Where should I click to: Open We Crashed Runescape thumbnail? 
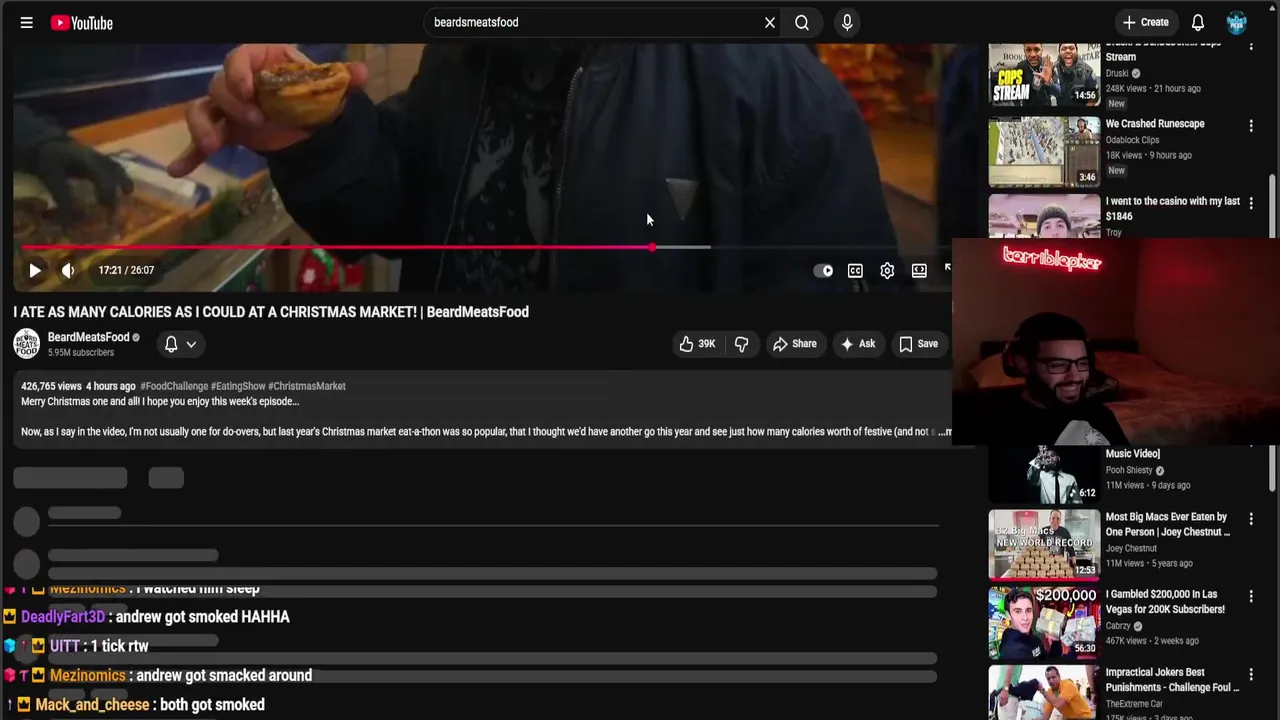pos(1044,152)
